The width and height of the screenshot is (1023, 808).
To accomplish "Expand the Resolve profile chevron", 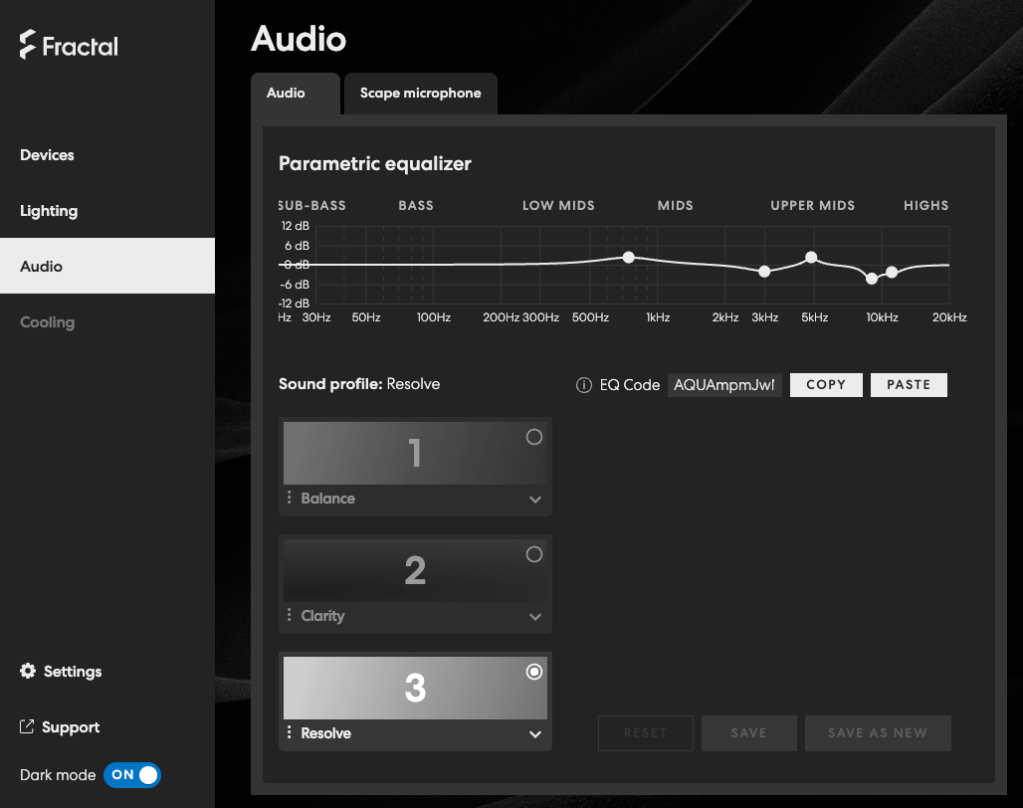I will pyautogui.click(x=535, y=734).
